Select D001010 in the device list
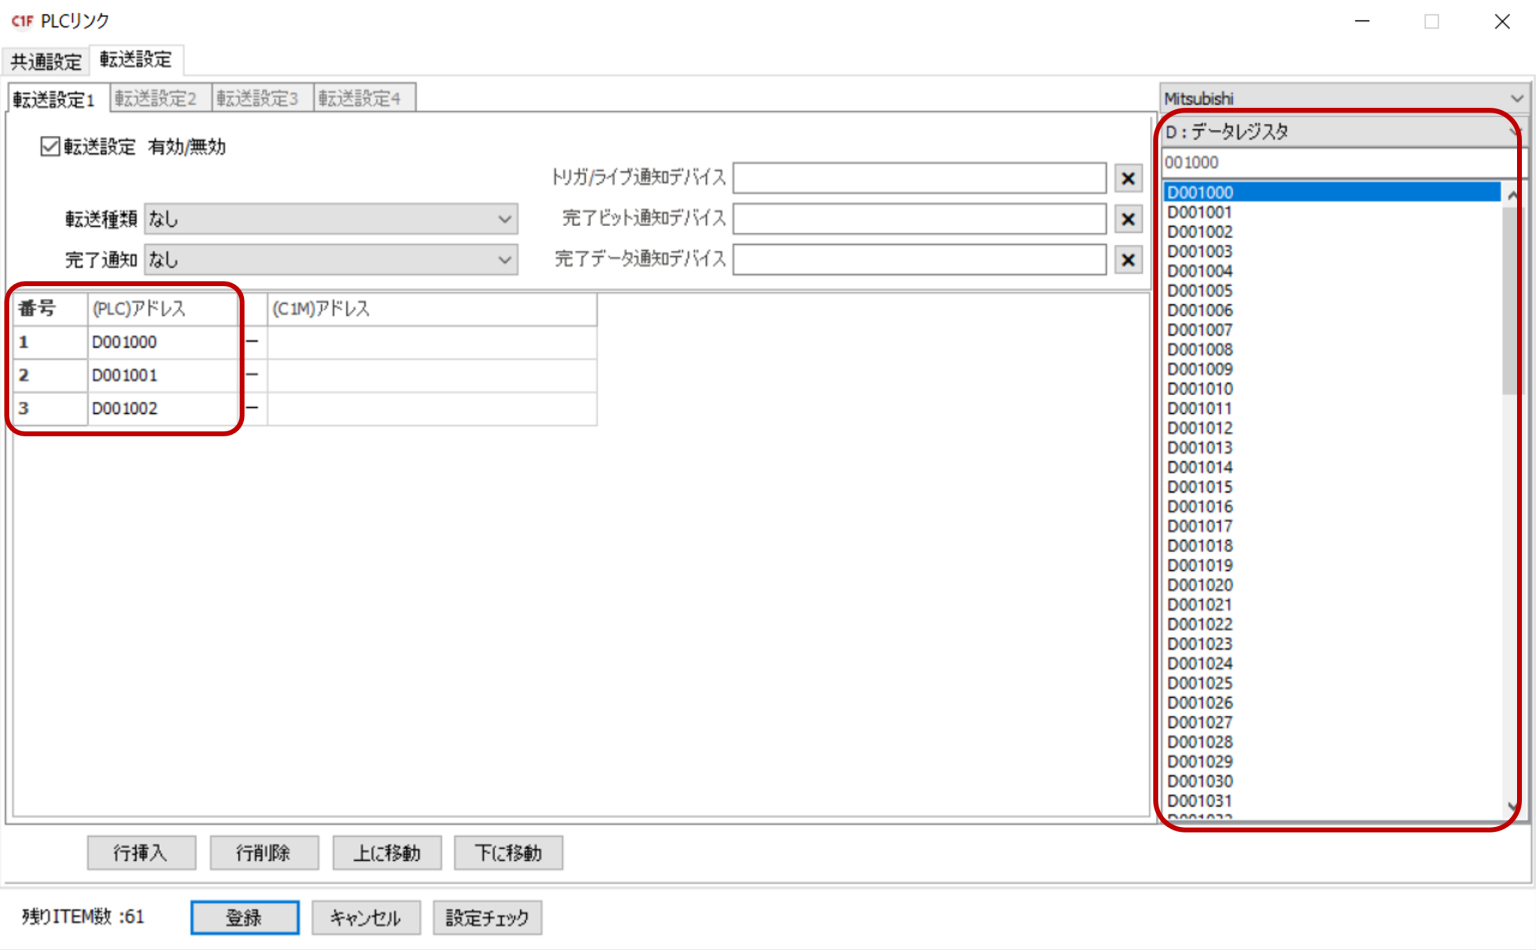Screen dimensions: 1536x950 pyautogui.click(x=1200, y=389)
